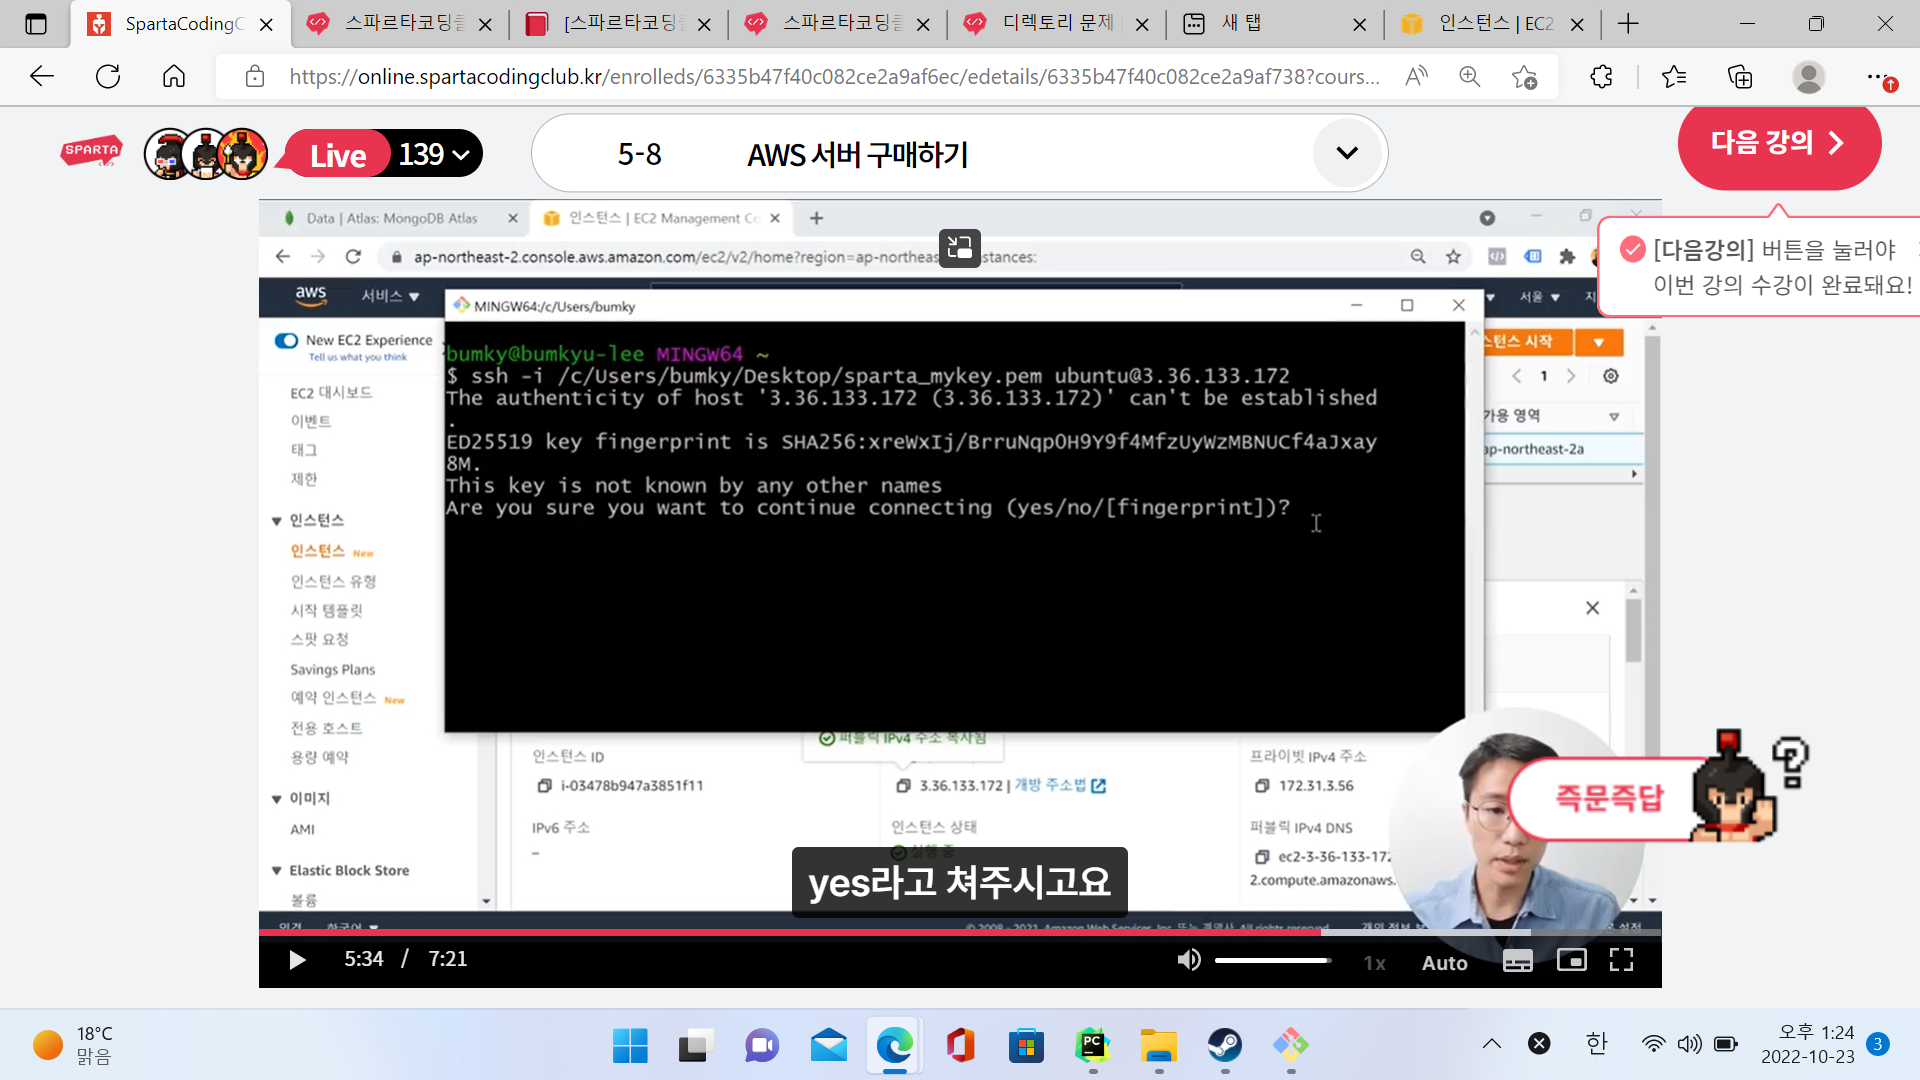The width and height of the screenshot is (1920, 1080).
Task: Switch to 새 탭 browser tab
Action: pos(1275,24)
